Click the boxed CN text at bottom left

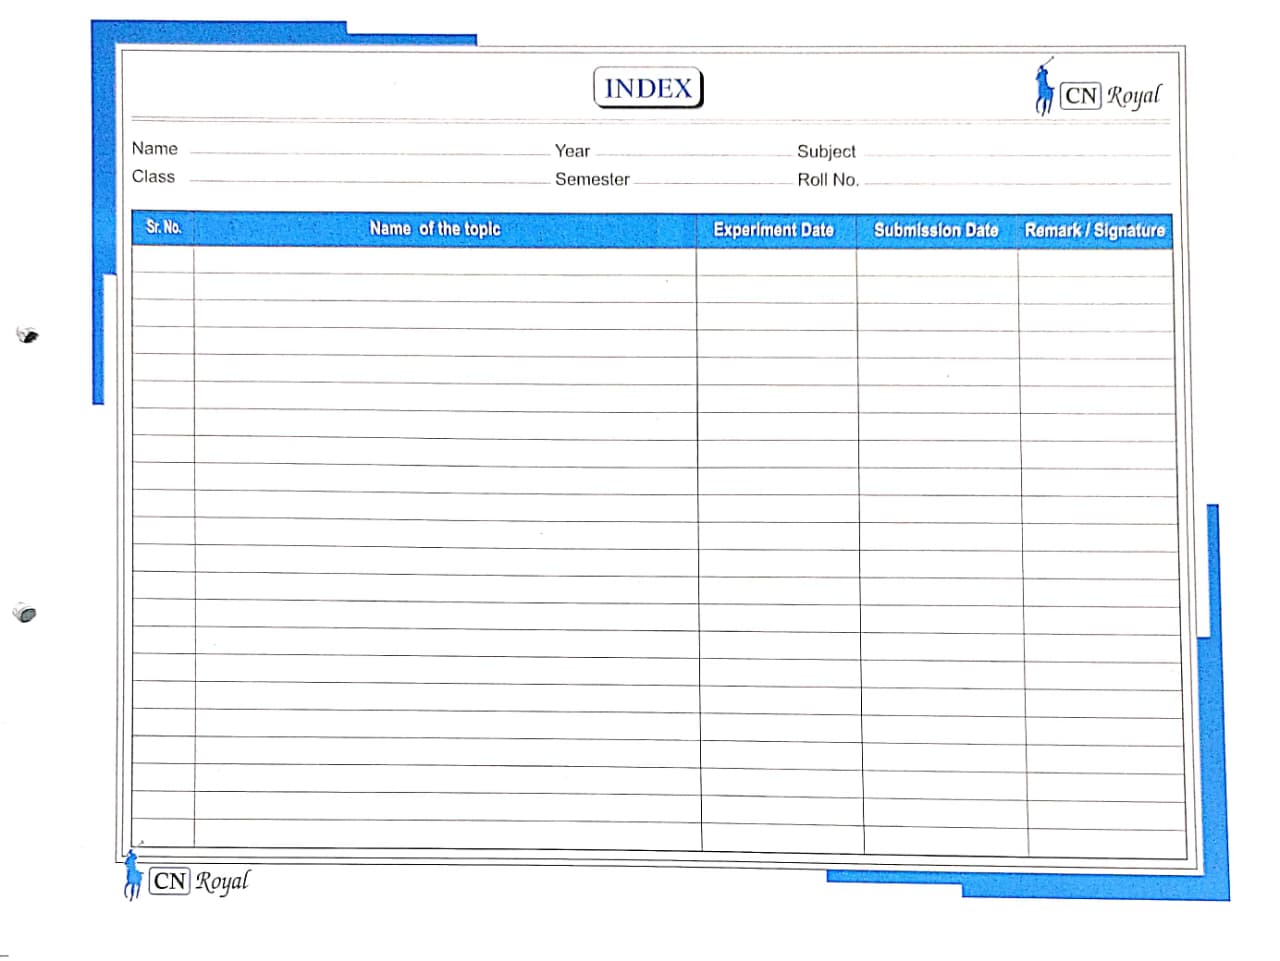(169, 881)
